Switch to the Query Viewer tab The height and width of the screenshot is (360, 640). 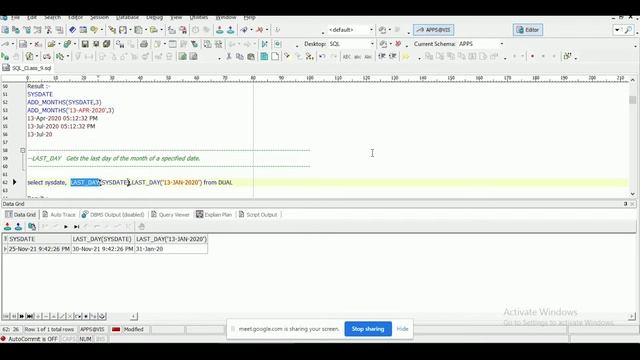coord(170,215)
